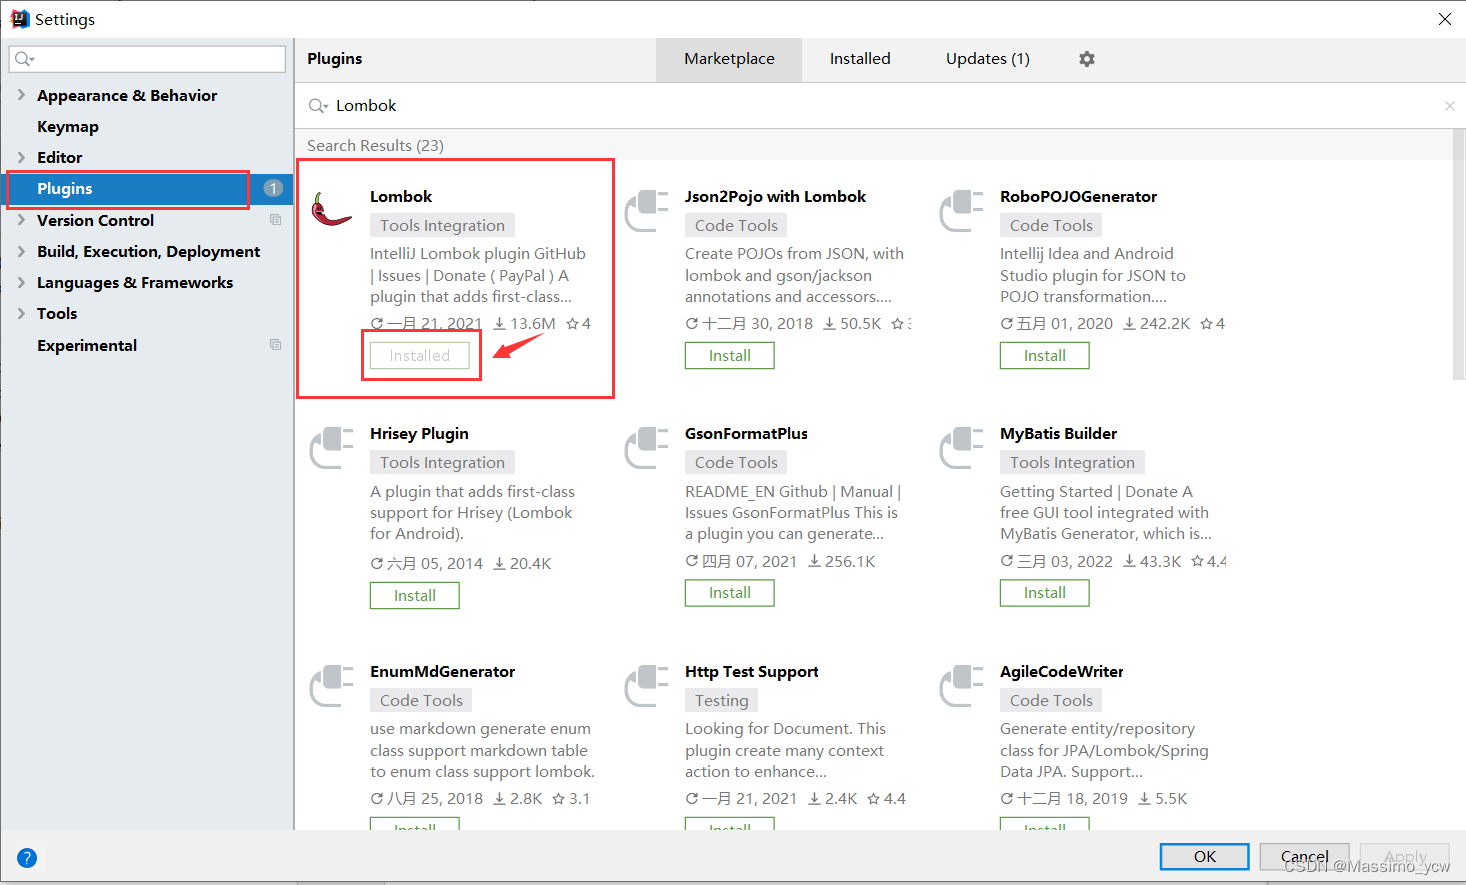Switch to the Updates (1) tab
Viewport: 1466px width, 885px height.
pos(988,59)
